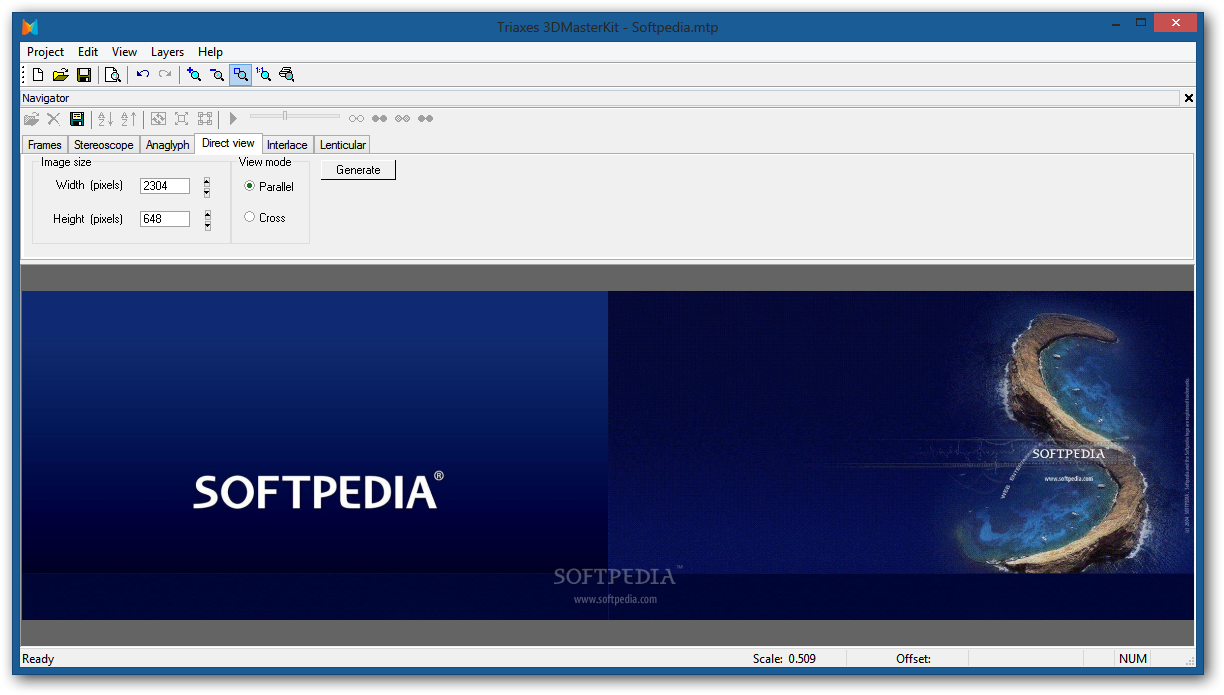Switch to the Stereoscope tab
Screen dimensions: 1224x695
(104, 145)
